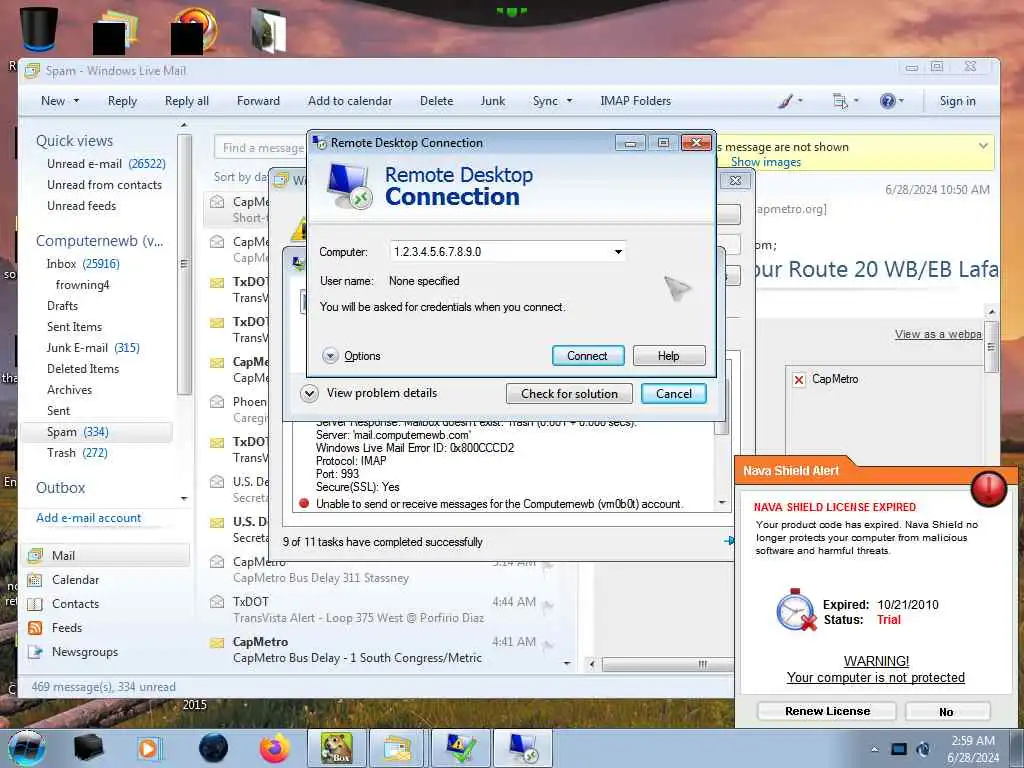Open Windows Start orb
The height and width of the screenshot is (768, 1024).
click(26, 748)
